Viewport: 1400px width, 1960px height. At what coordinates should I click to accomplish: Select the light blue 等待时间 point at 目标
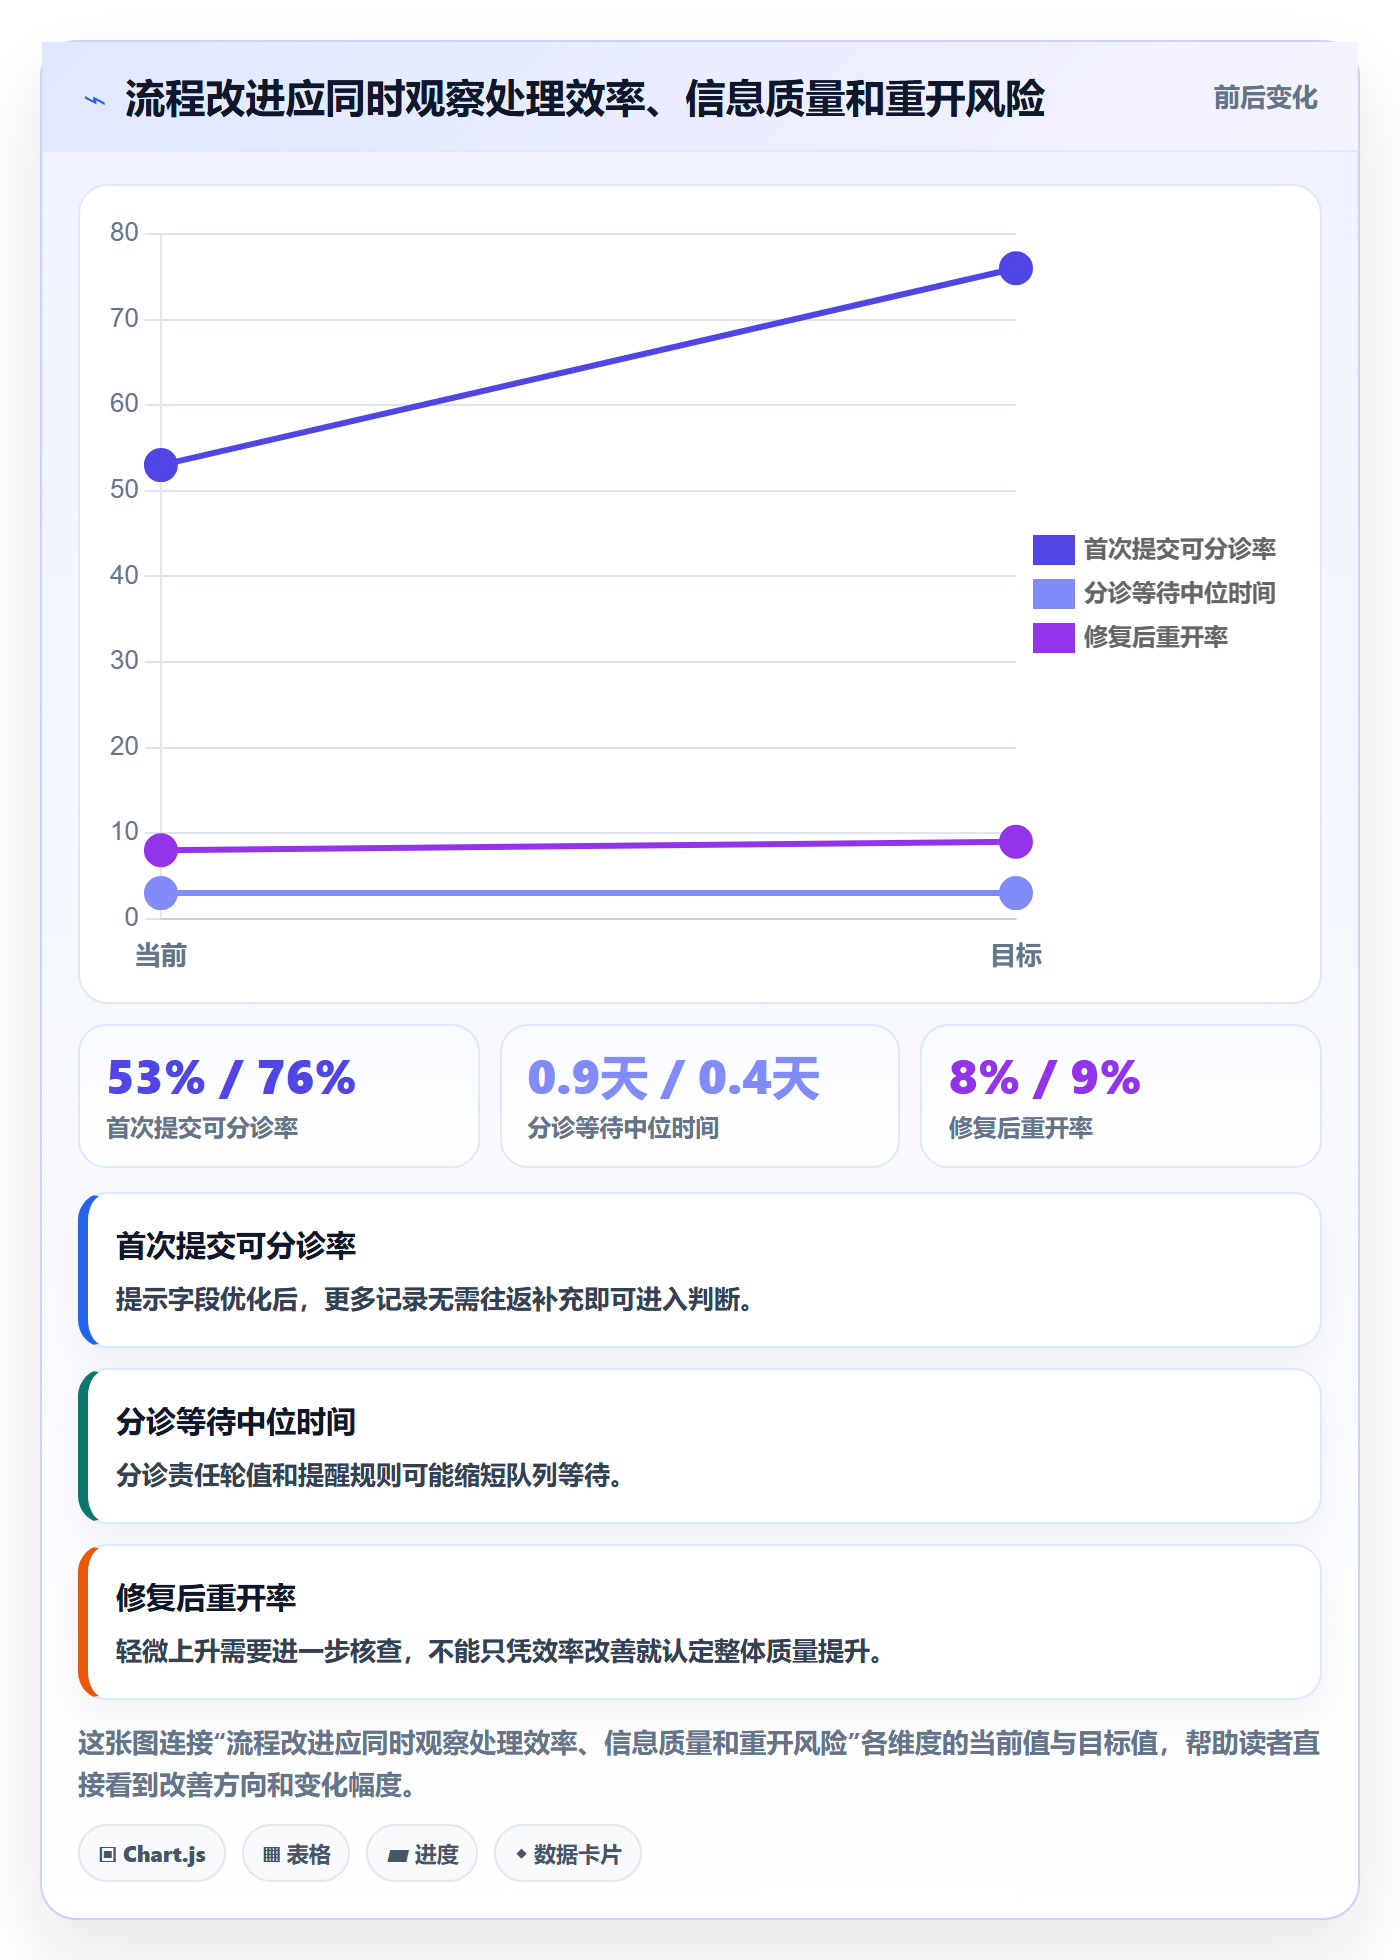(x=1016, y=893)
